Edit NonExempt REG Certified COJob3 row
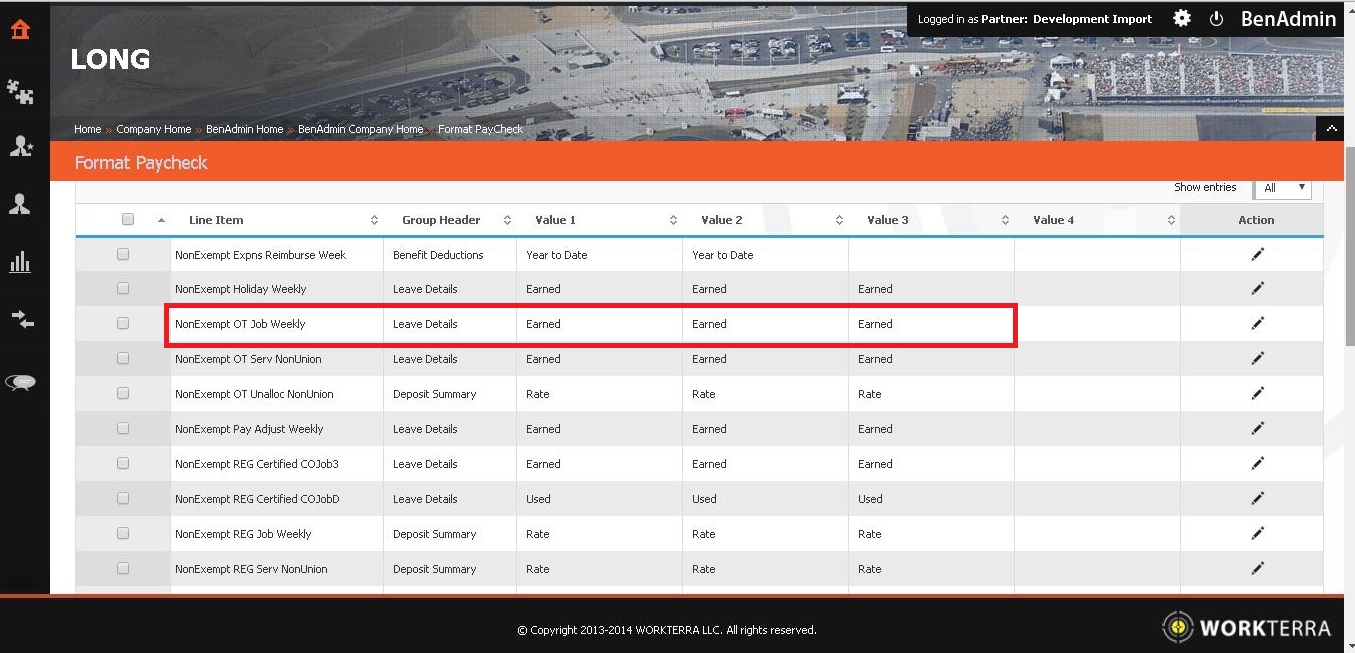The image size is (1355, 653). click(x=1257, y=463)
